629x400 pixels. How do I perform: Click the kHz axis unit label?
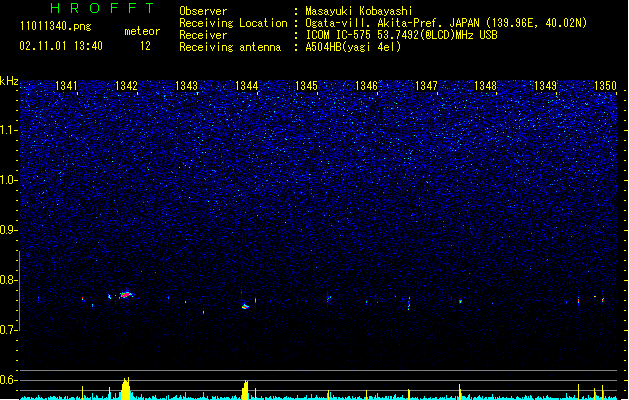pos(9,81)
